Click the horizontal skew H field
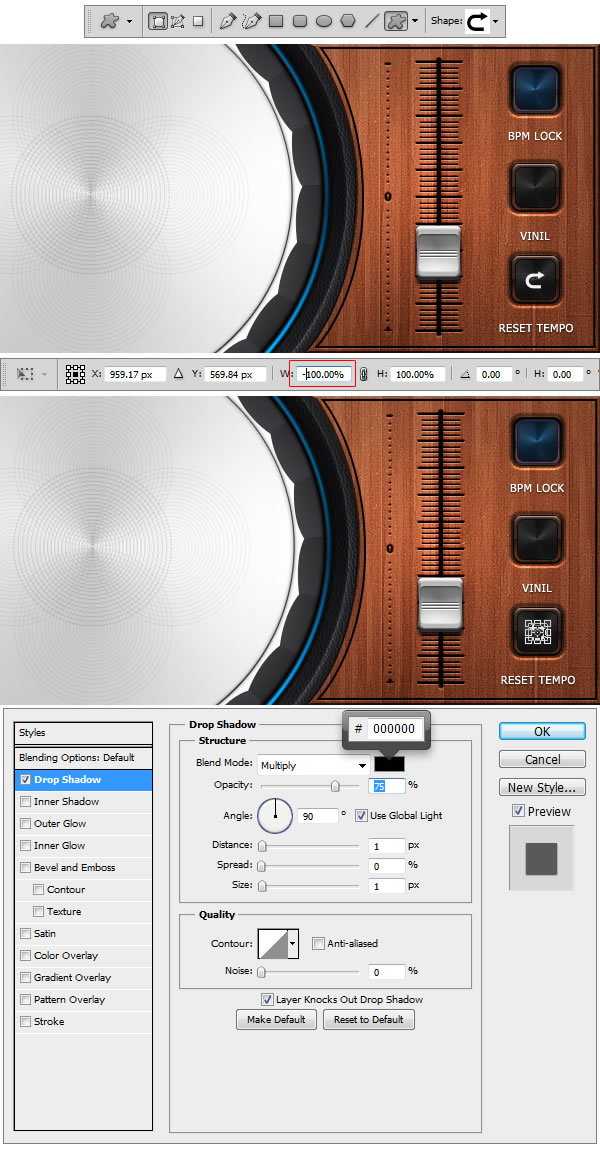 564,374
